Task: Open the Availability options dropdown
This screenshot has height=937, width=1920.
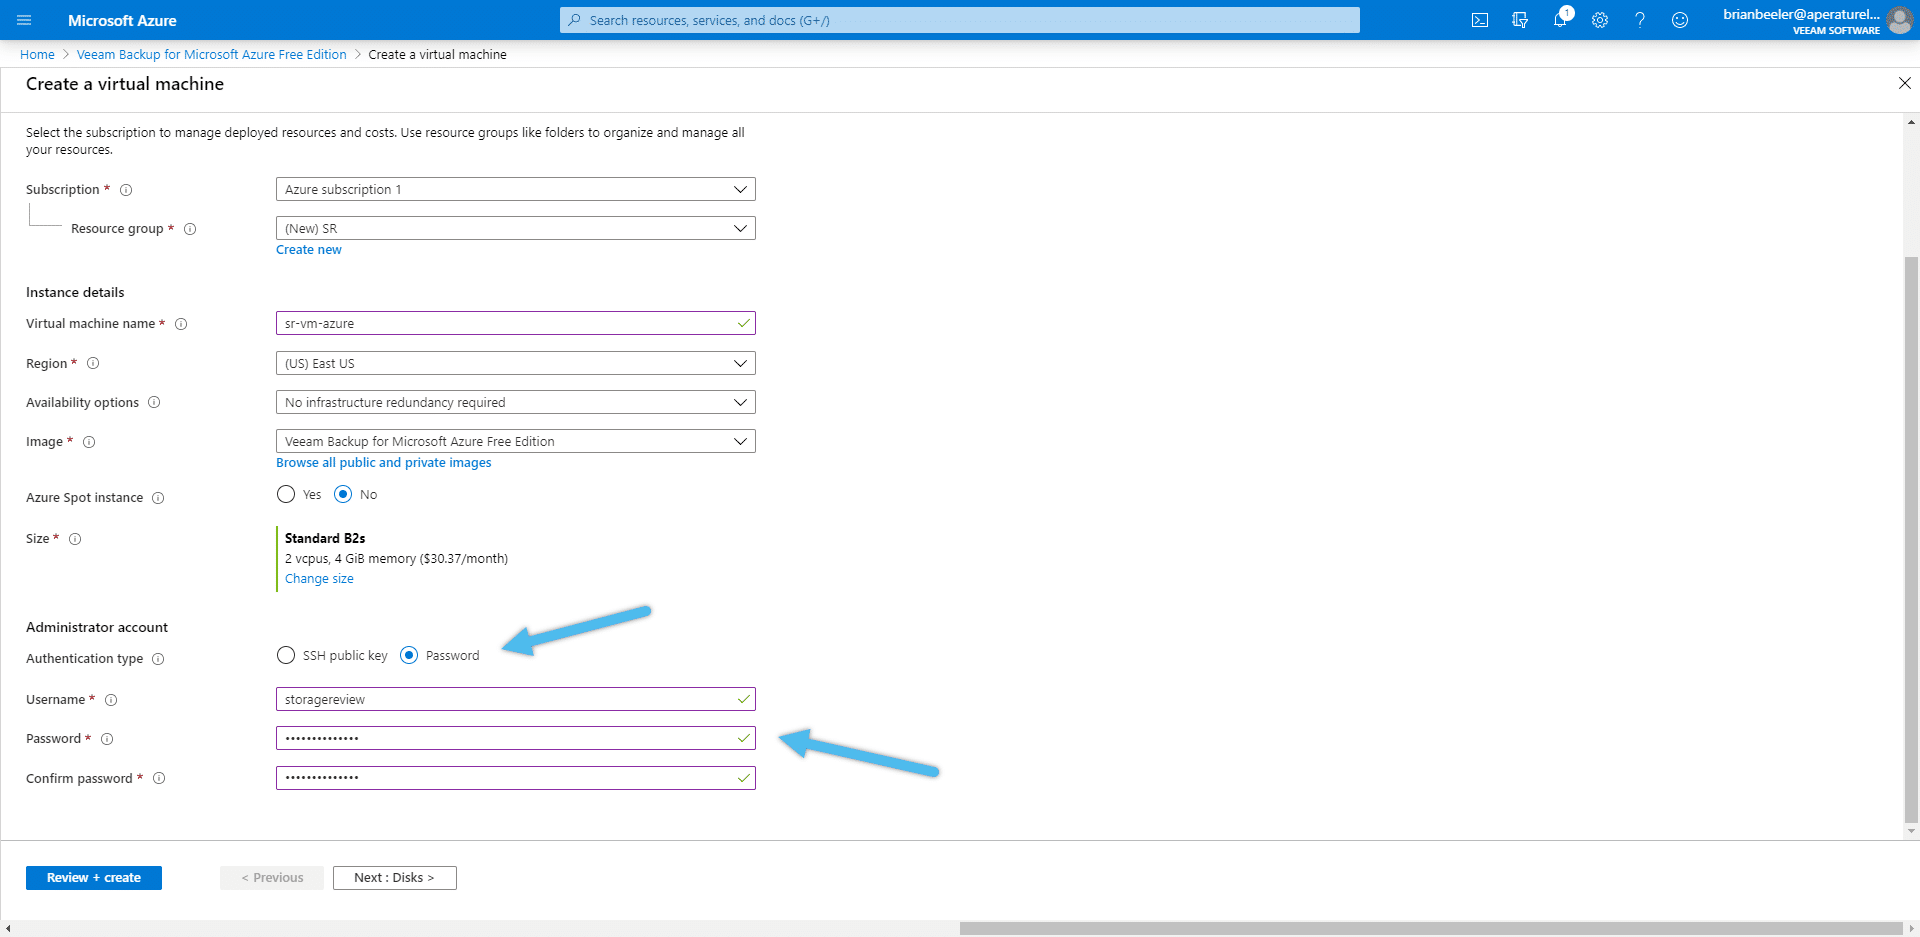Action: 516,402
